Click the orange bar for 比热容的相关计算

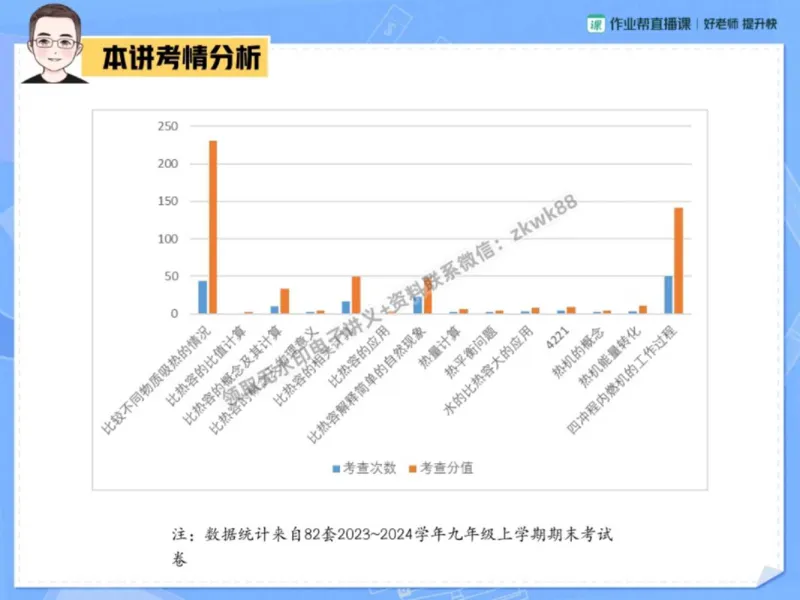point(356,295)
